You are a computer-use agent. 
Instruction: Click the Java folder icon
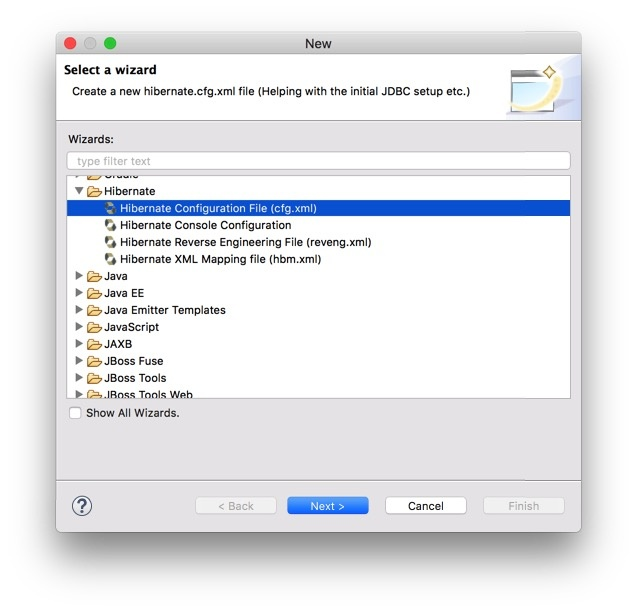[x=94, y=276]
